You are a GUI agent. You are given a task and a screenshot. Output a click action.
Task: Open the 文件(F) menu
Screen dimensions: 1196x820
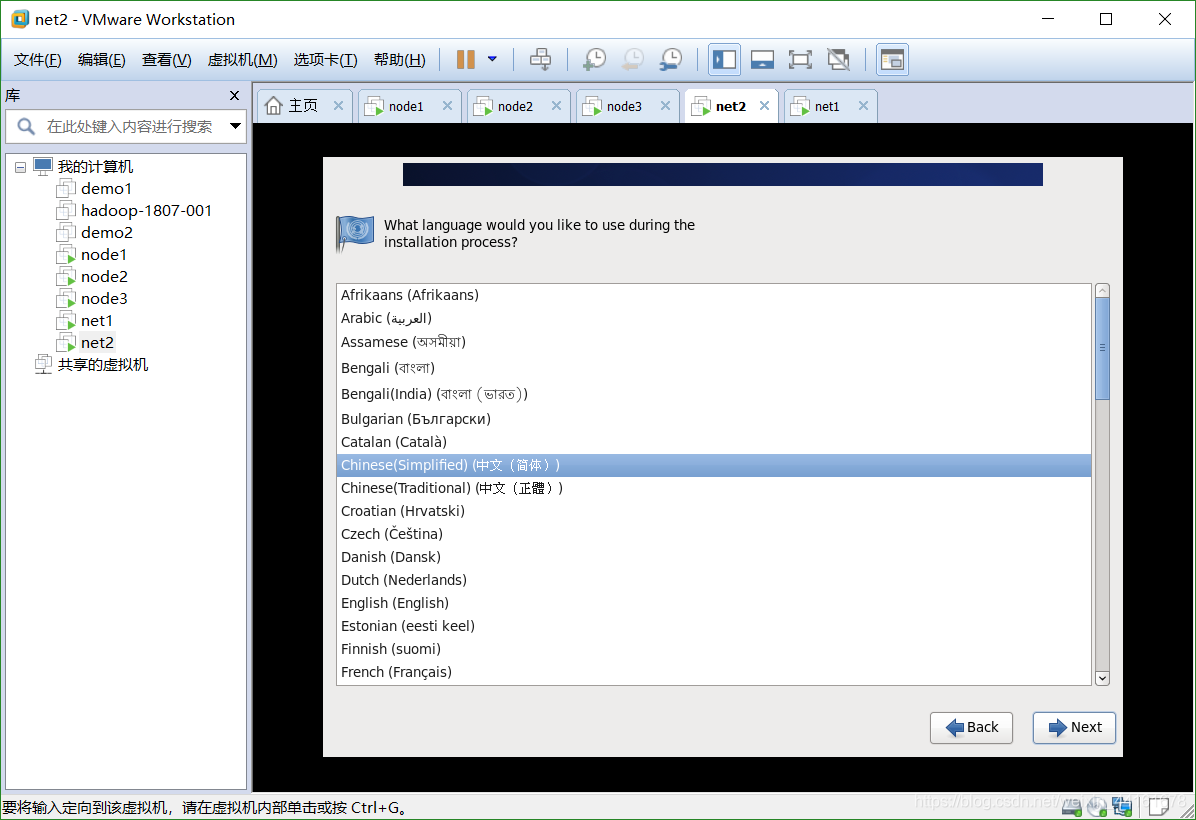tap(37, 59)
